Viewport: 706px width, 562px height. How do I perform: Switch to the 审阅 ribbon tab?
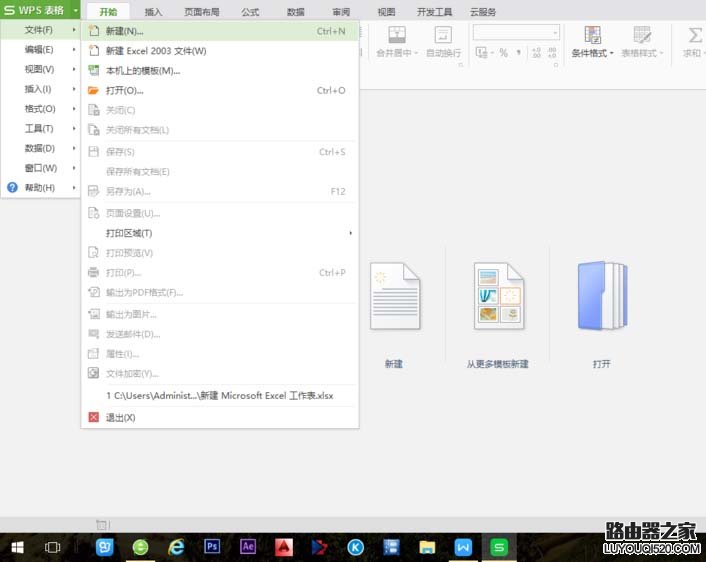click(341, 12)
